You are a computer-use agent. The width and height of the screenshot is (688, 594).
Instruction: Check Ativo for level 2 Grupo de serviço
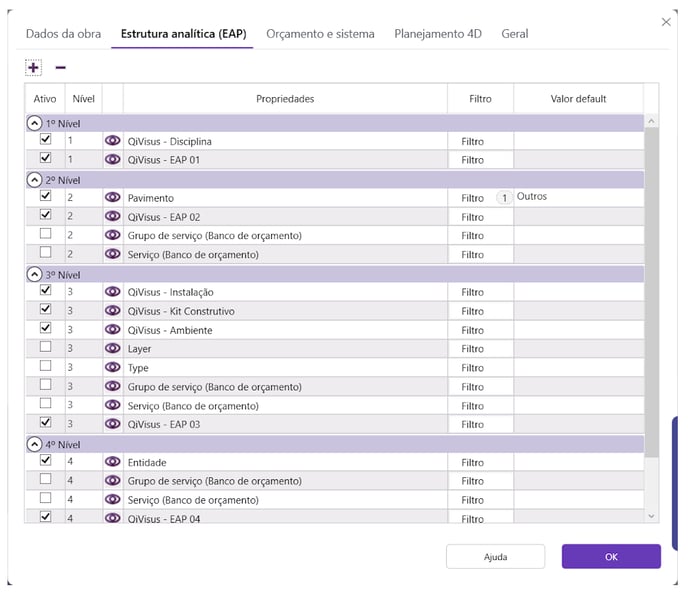45,235
